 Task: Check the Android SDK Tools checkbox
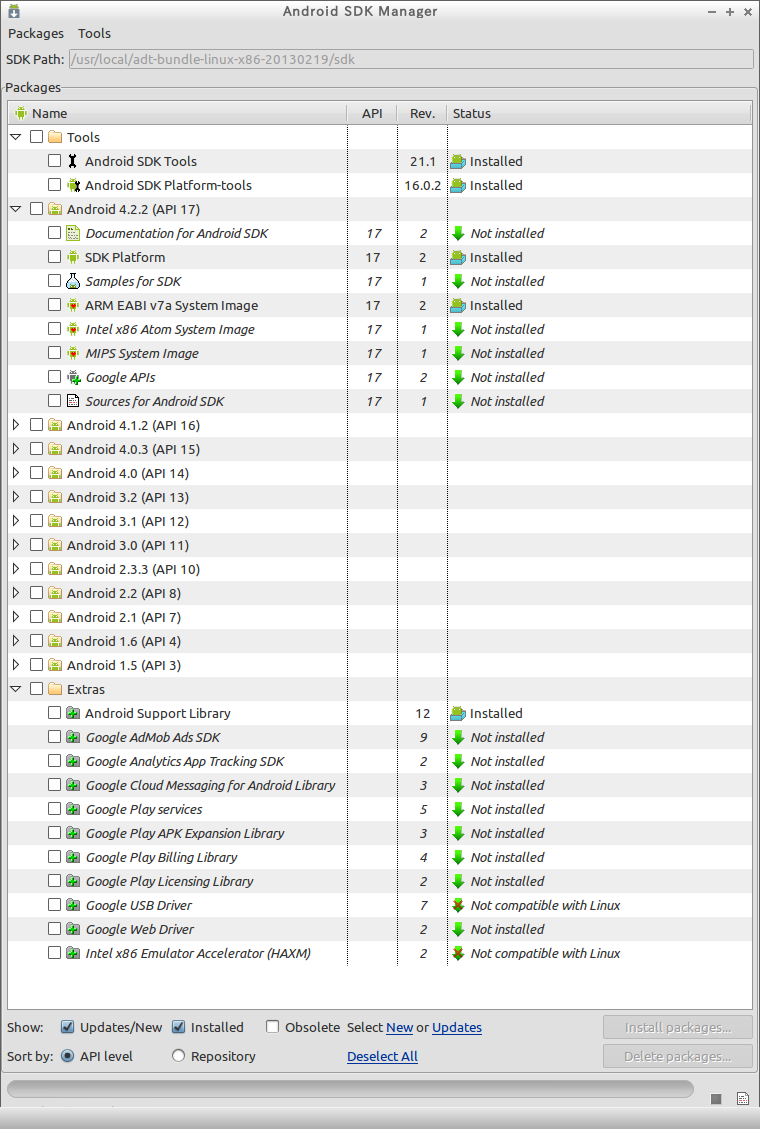[x=55, y=161]
